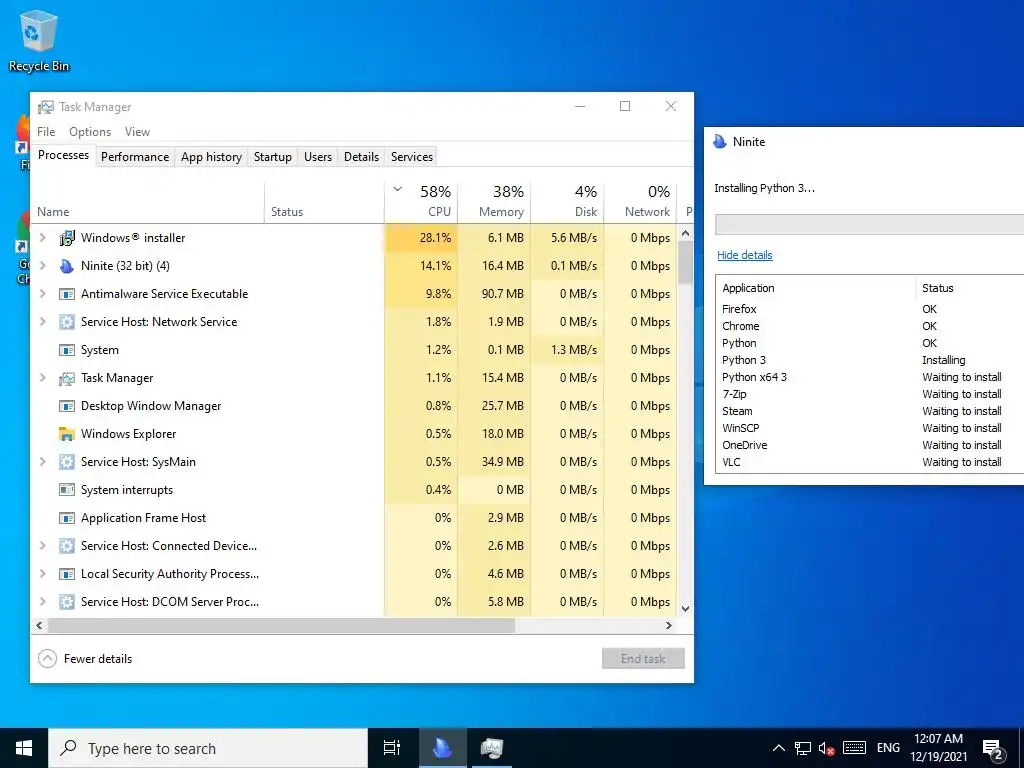1024x768 pixels.
Task: Click the scroll down arrow of process list
Action: pos(685,609)
